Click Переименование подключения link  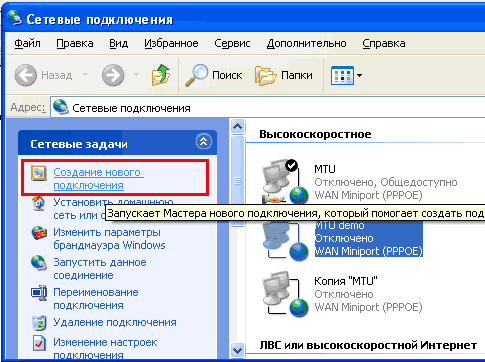coord(96,299)
